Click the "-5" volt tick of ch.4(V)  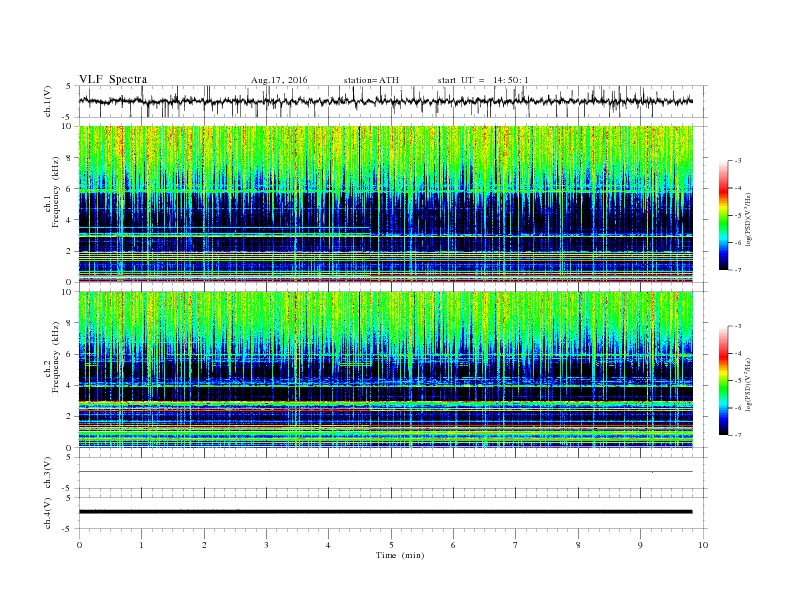(67, 529)
